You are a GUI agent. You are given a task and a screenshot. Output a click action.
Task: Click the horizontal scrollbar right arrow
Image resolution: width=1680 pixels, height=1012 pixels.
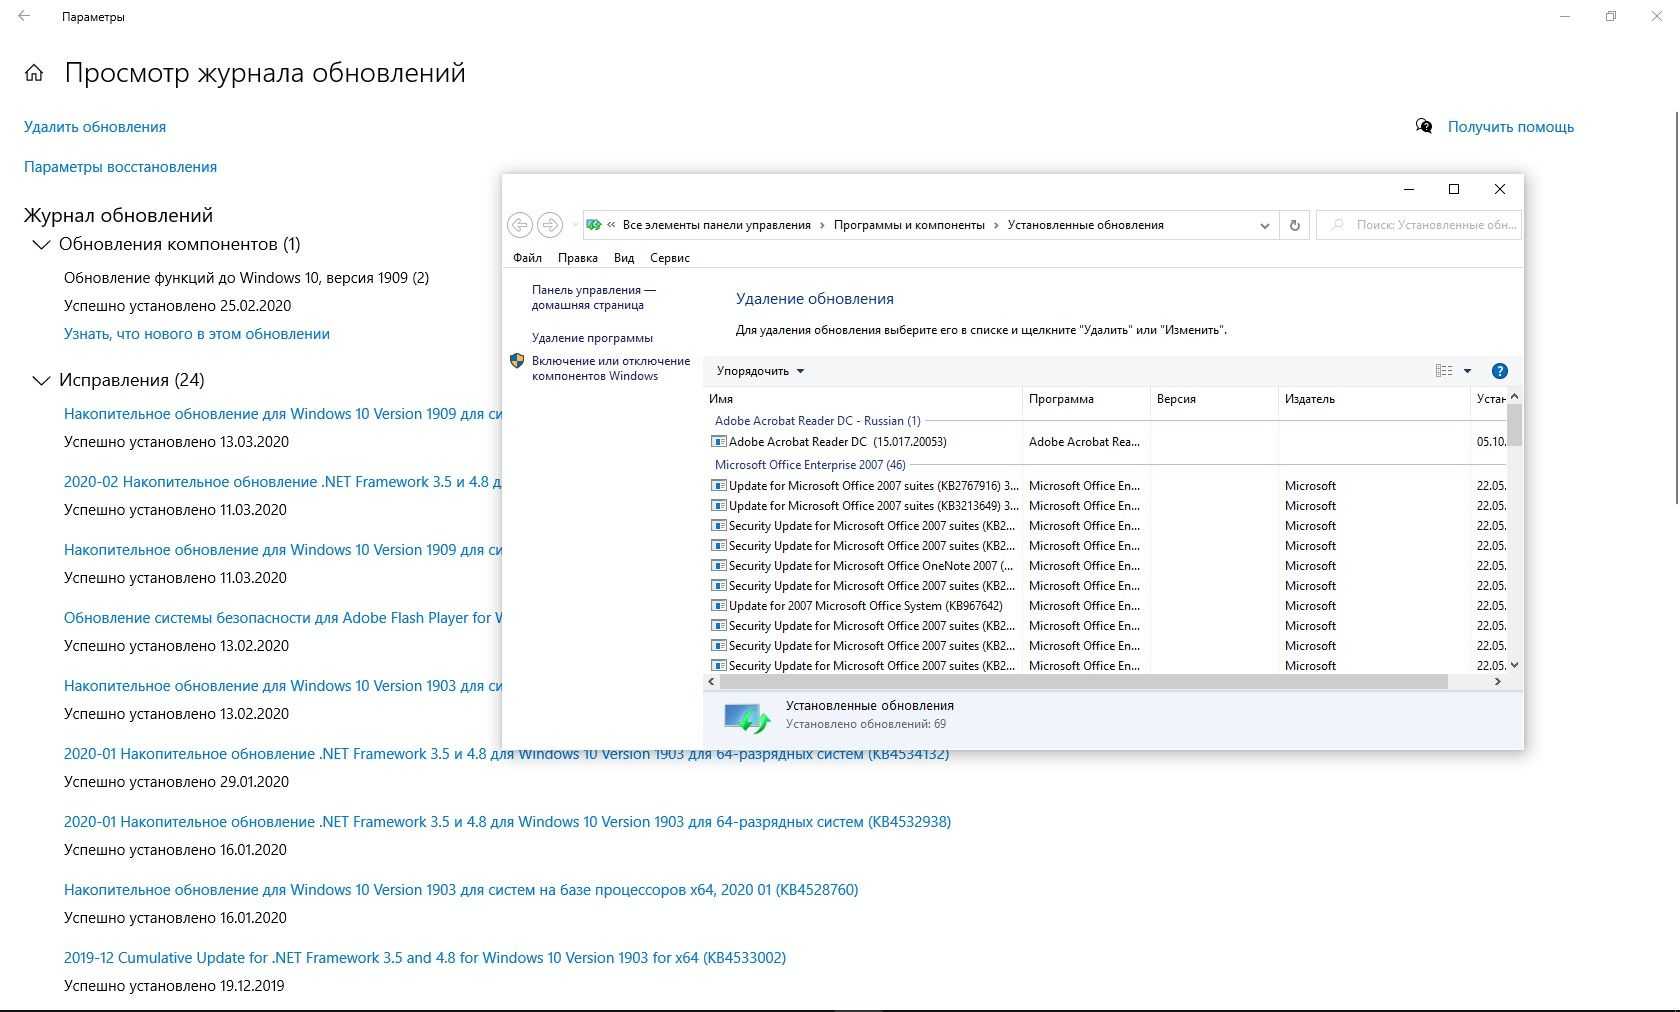tap(1497, 682)
